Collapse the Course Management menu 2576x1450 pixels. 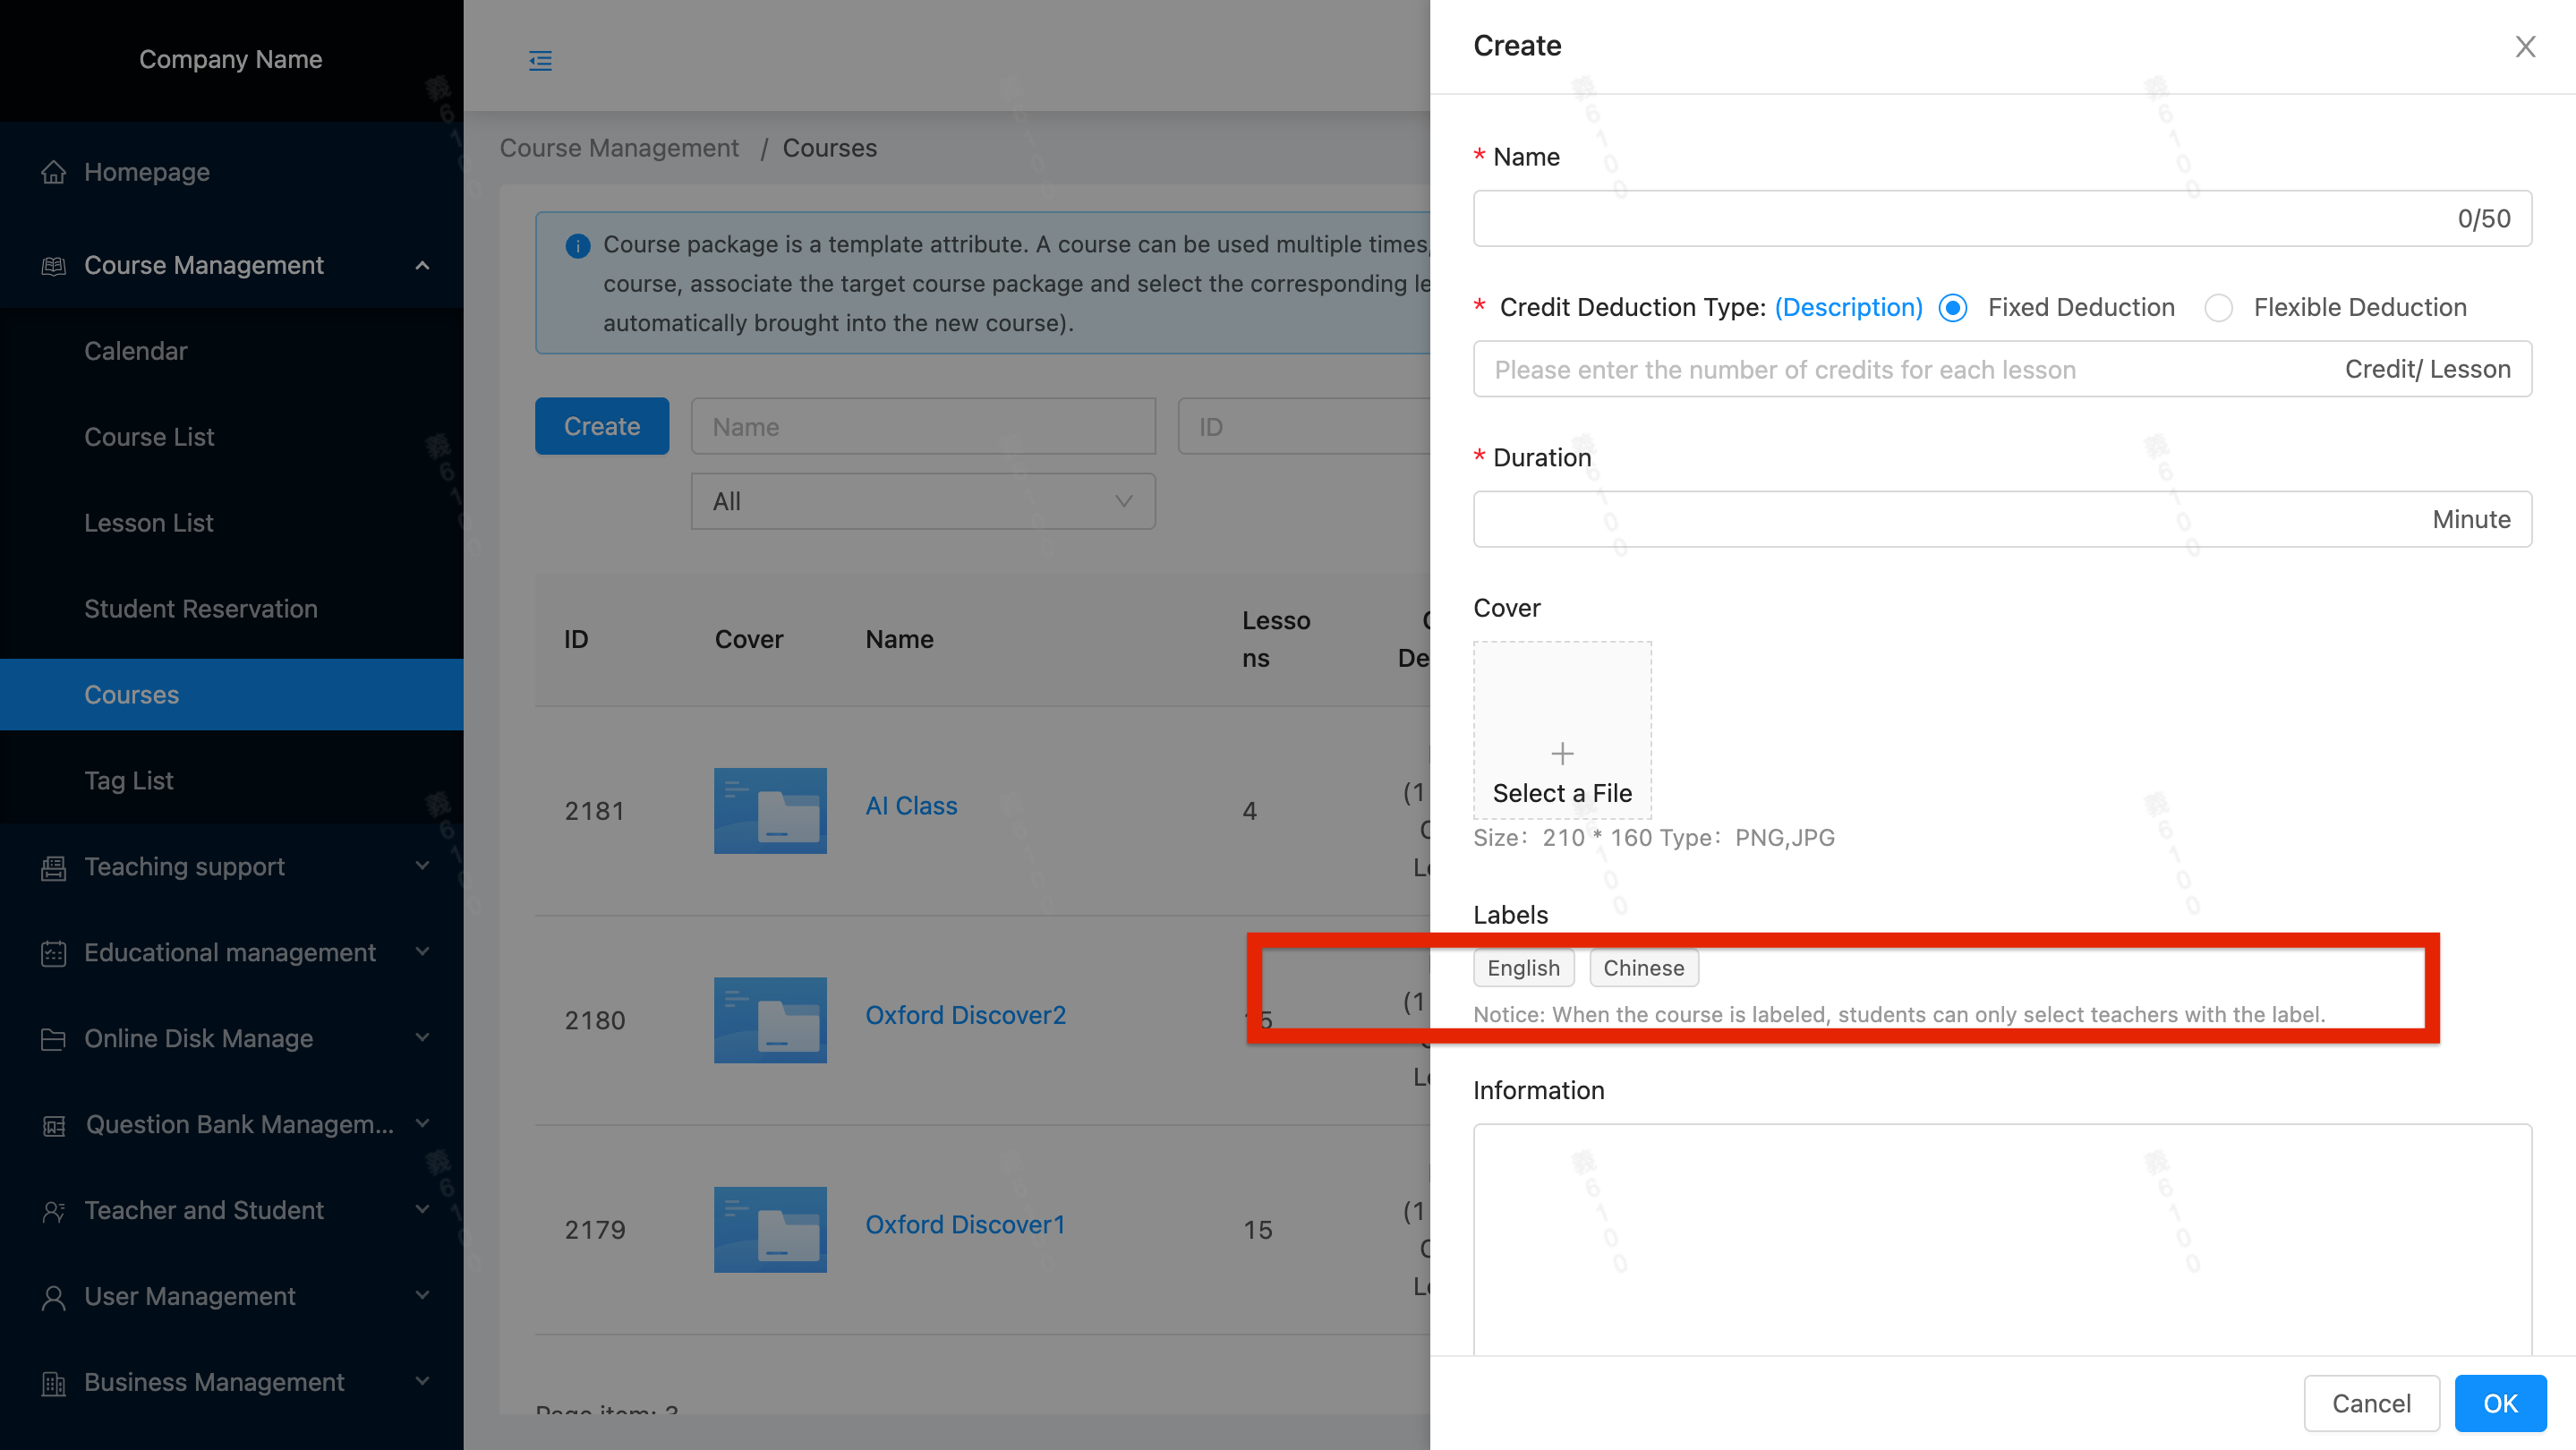point(422,265)
